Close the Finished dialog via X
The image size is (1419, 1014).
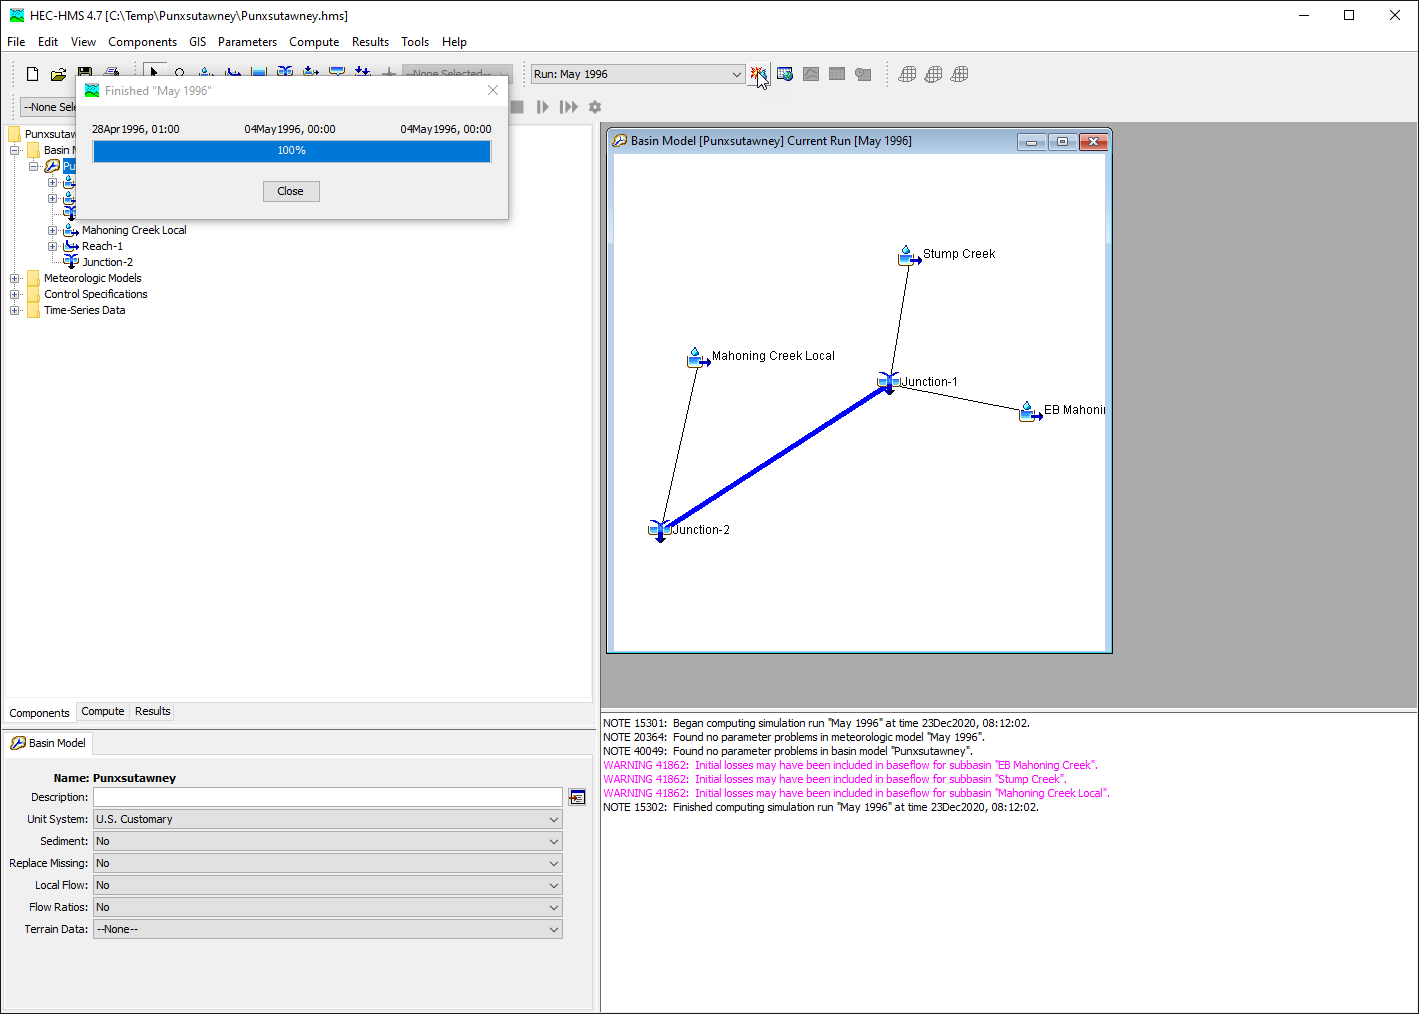click(493, 90)
